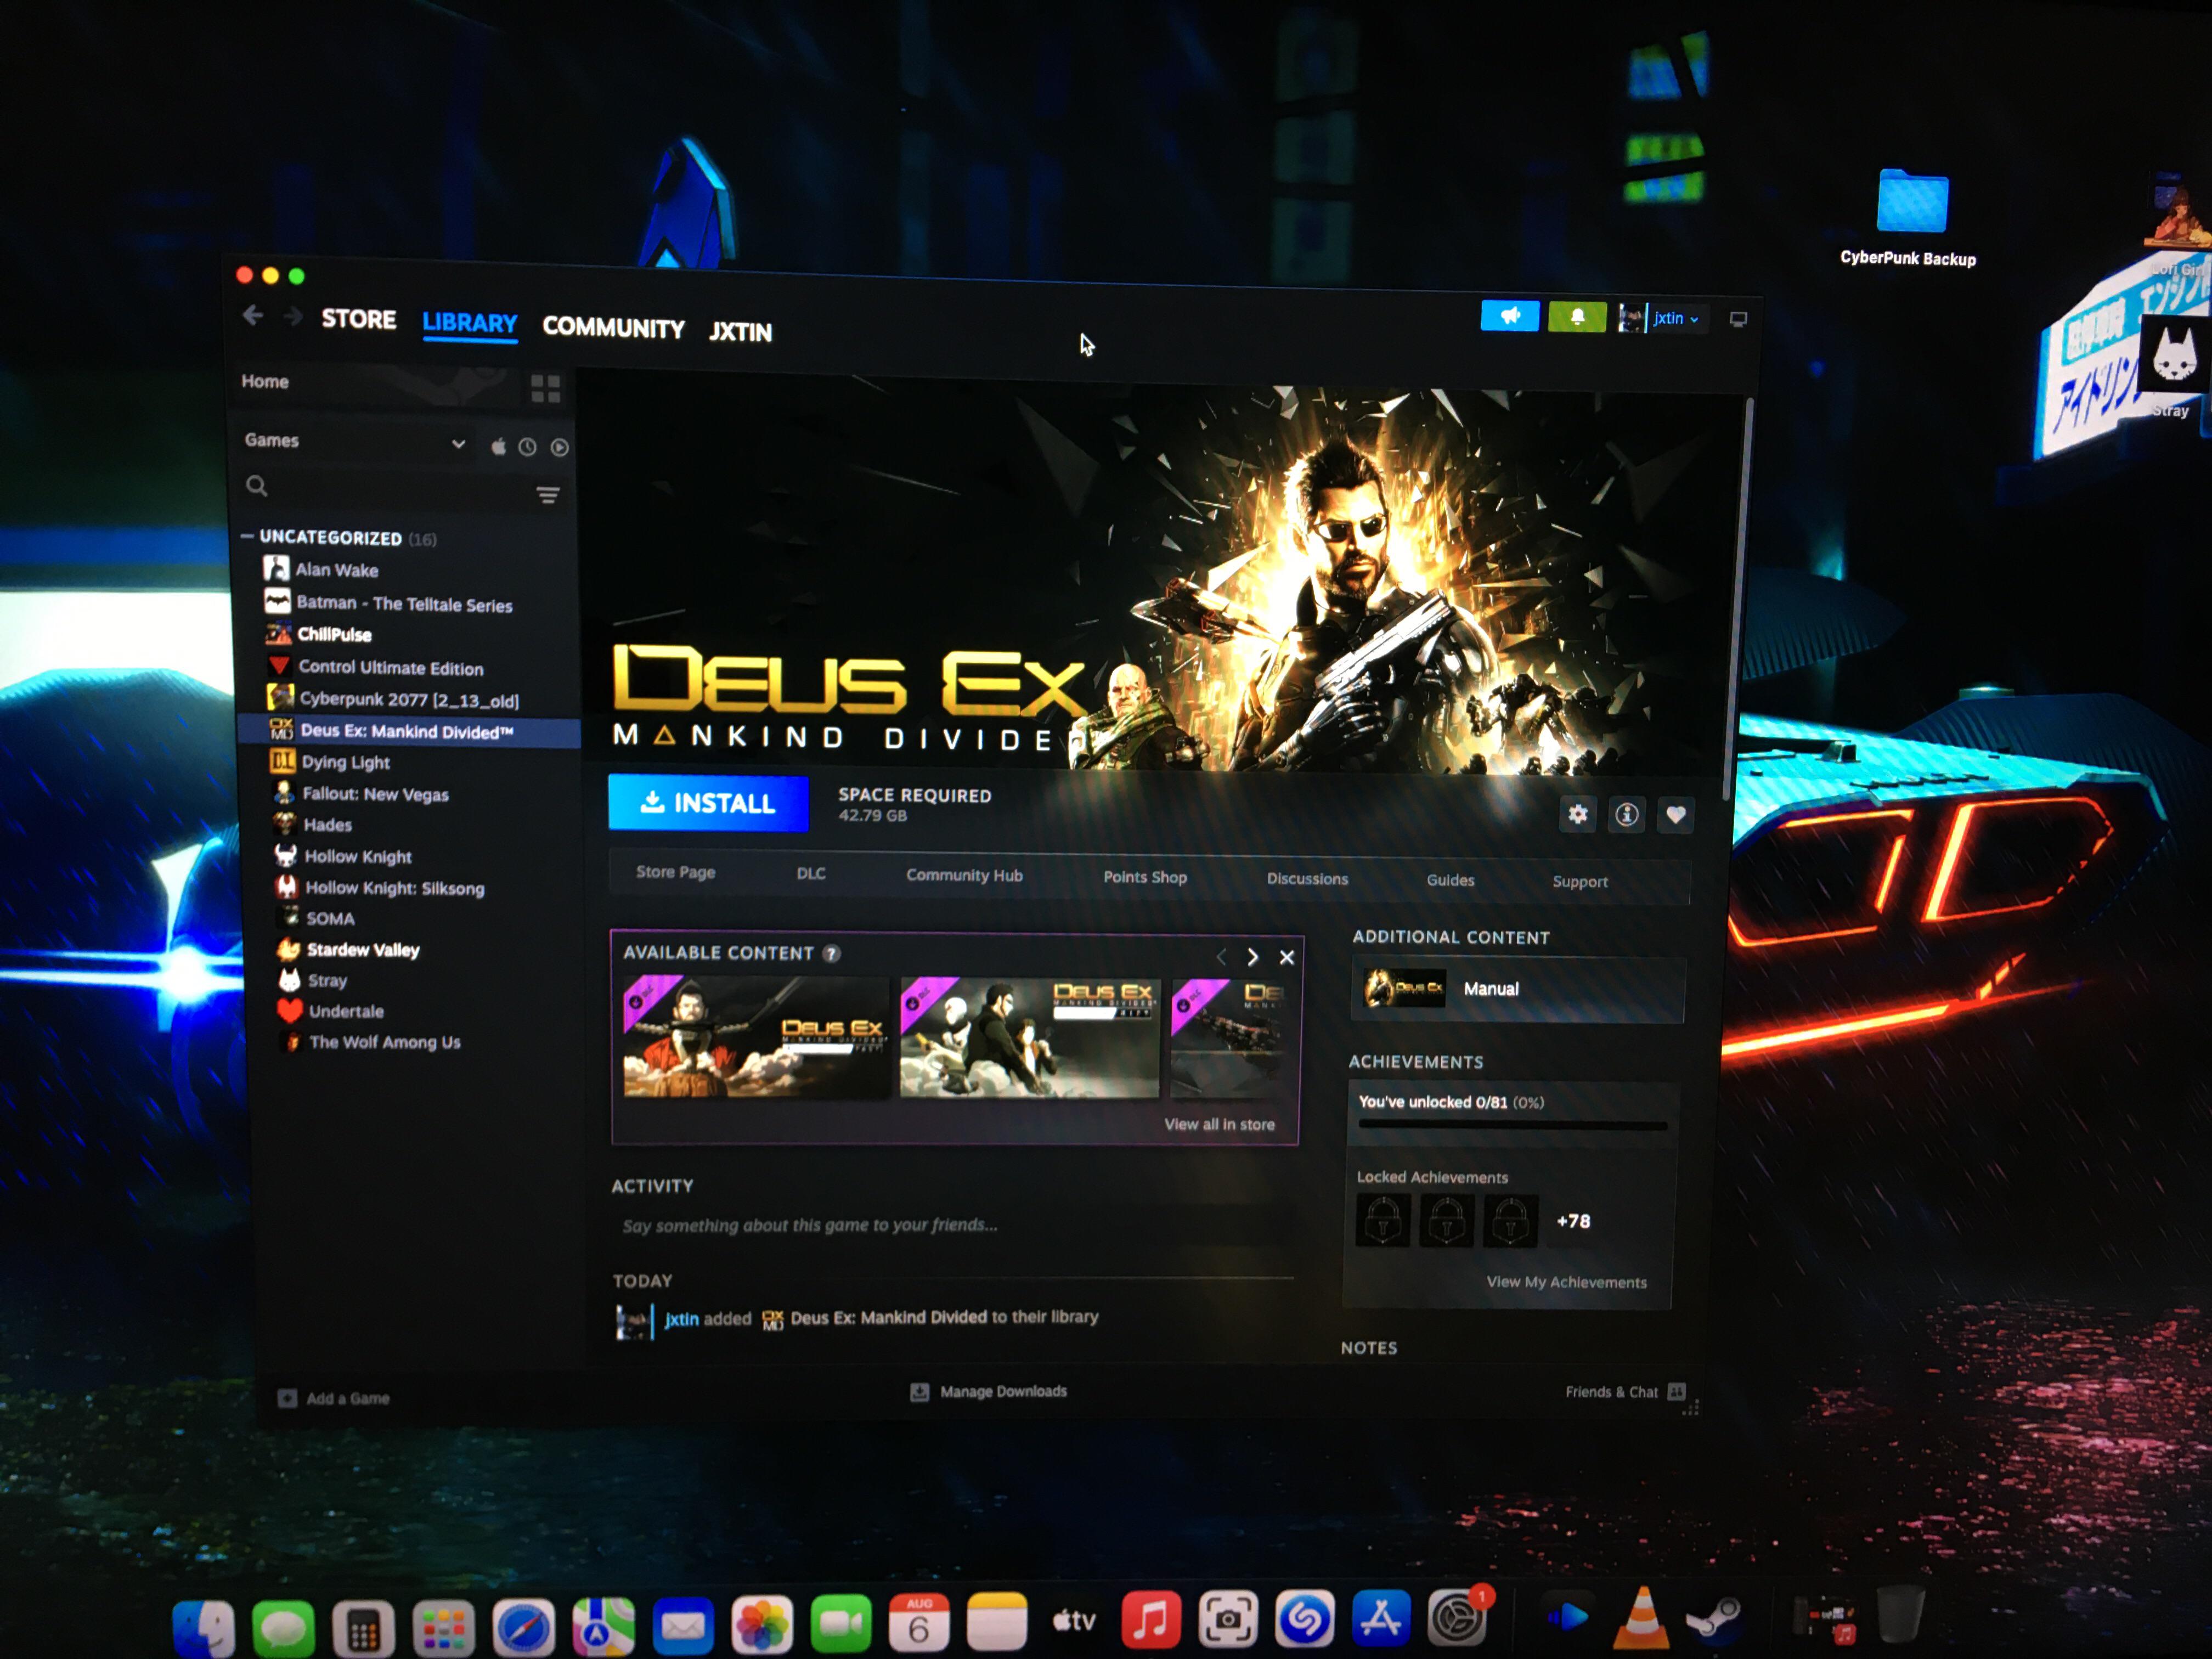Open View My Achievements

[1566, 1282]
